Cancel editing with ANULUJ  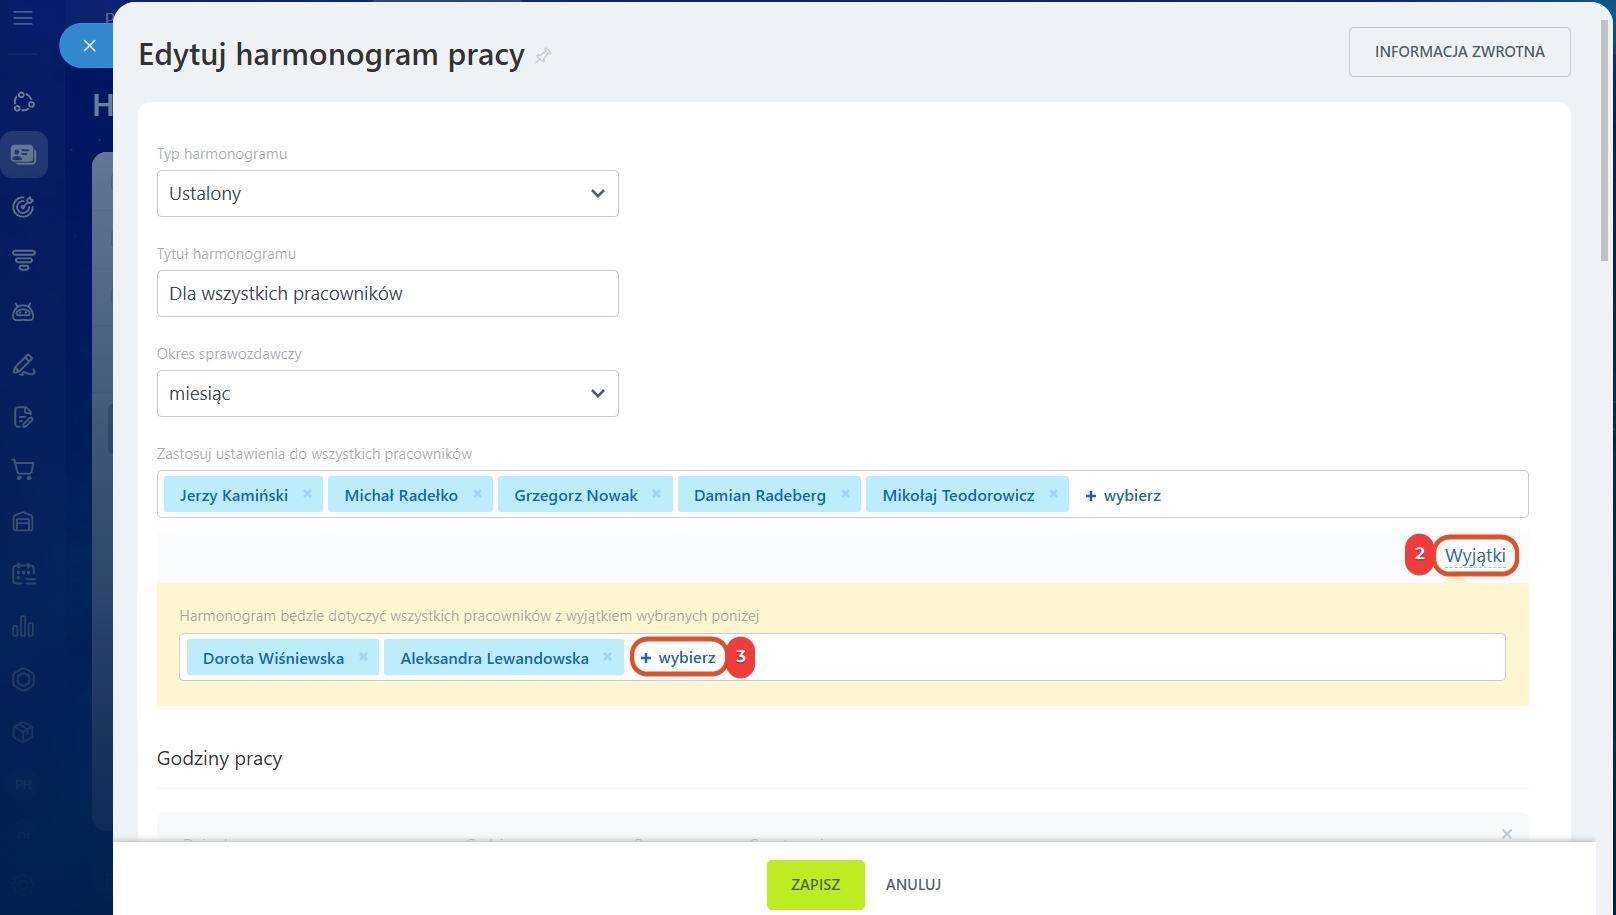(914, 885)
